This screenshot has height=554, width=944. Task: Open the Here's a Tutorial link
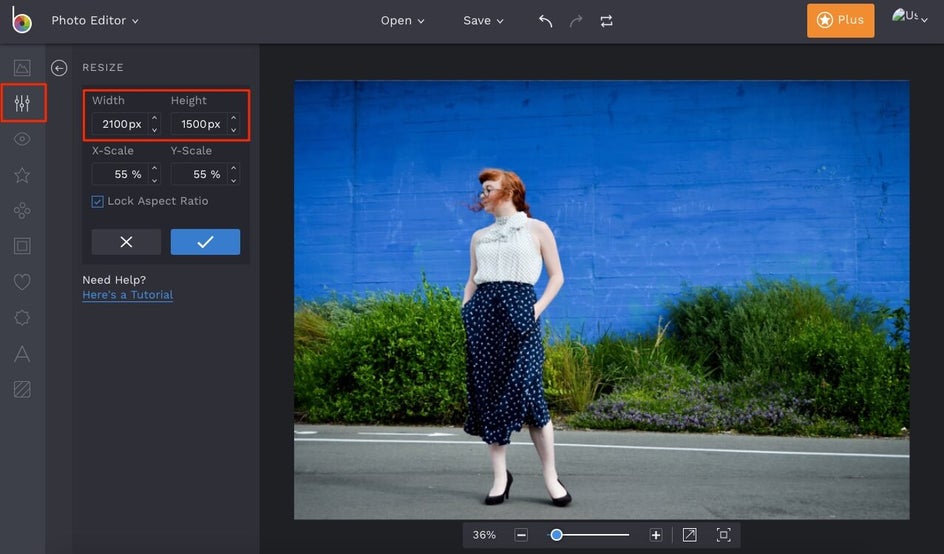127,295
